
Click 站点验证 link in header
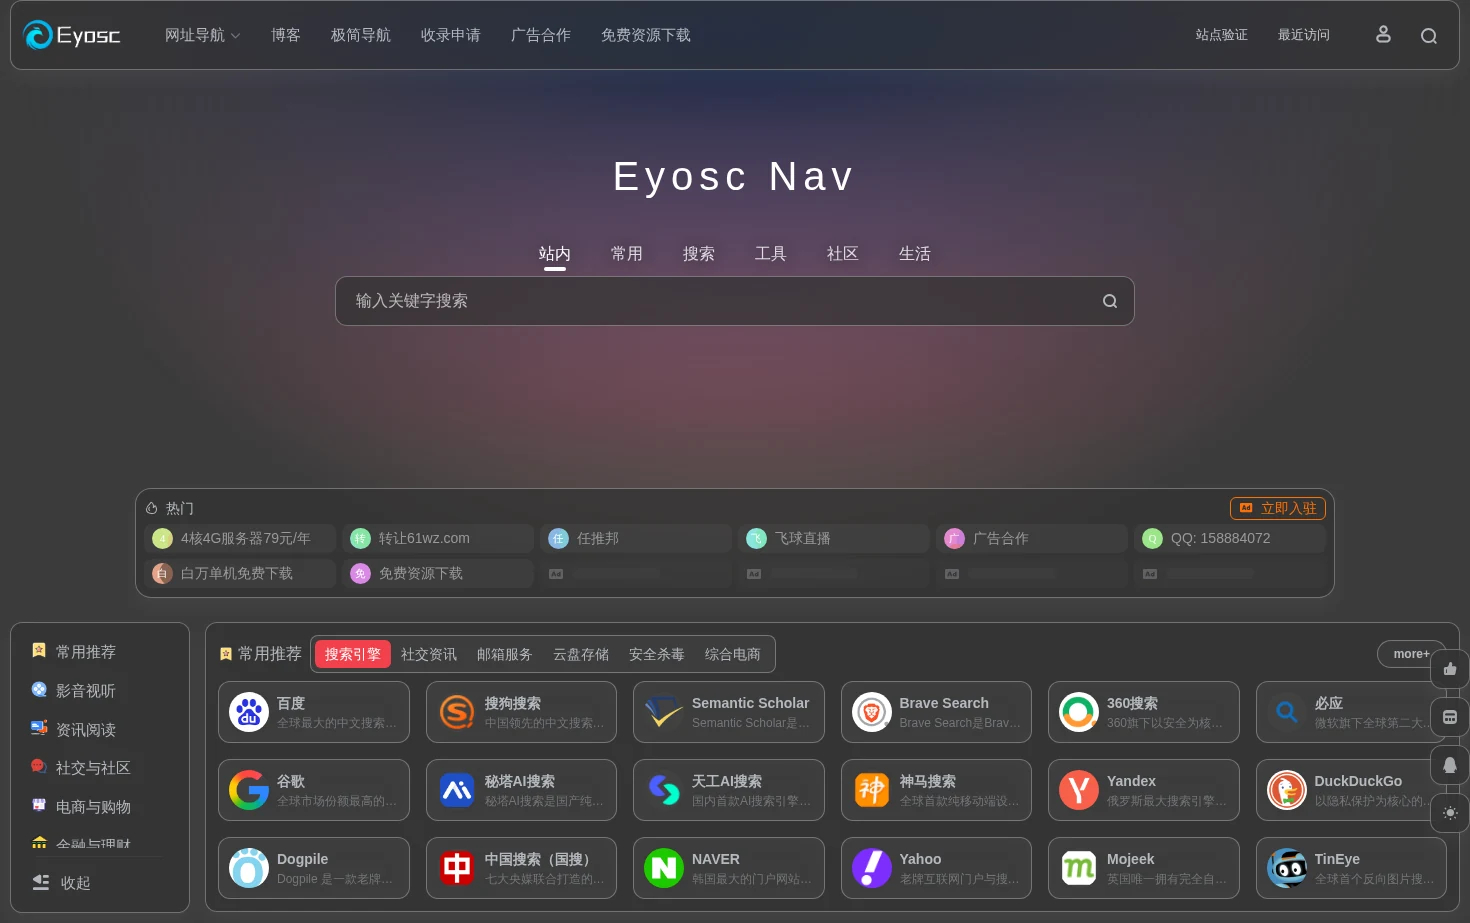pyautogui.click(x=1222, y=35)
